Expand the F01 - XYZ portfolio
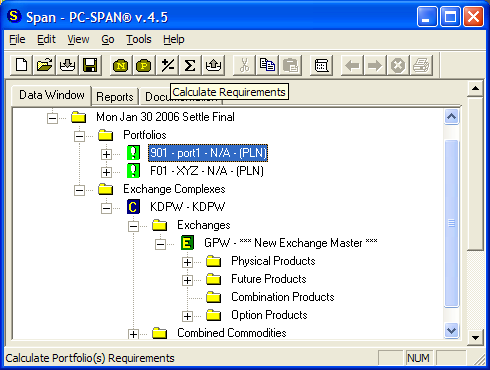The image size is (490, 370). pos(106,172)
